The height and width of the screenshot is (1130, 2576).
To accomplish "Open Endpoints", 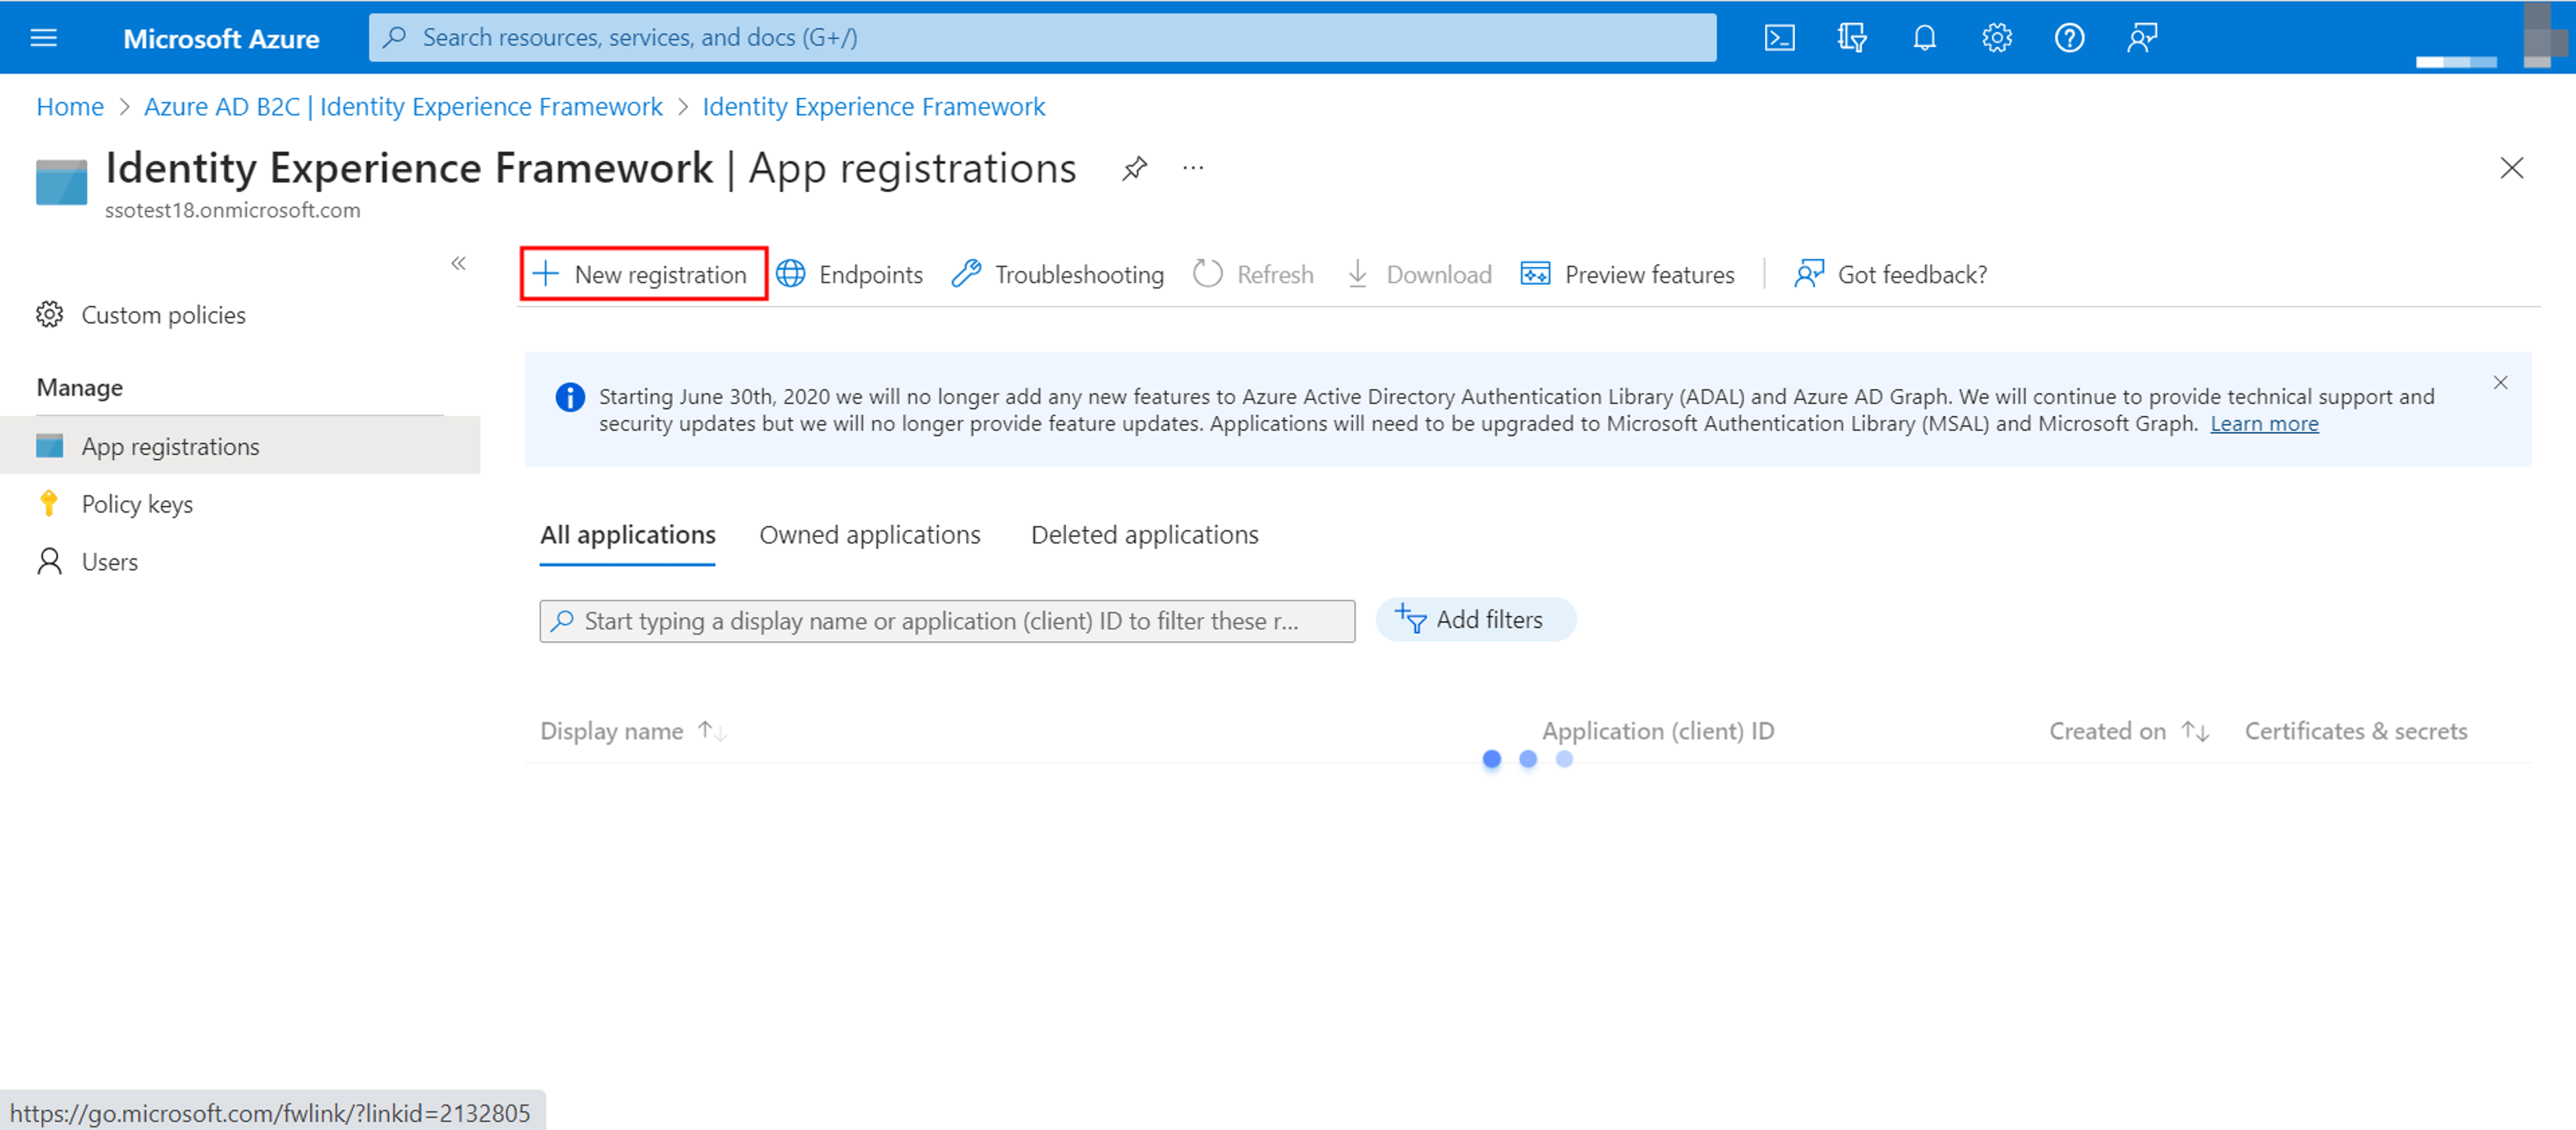I will (850, 274).
